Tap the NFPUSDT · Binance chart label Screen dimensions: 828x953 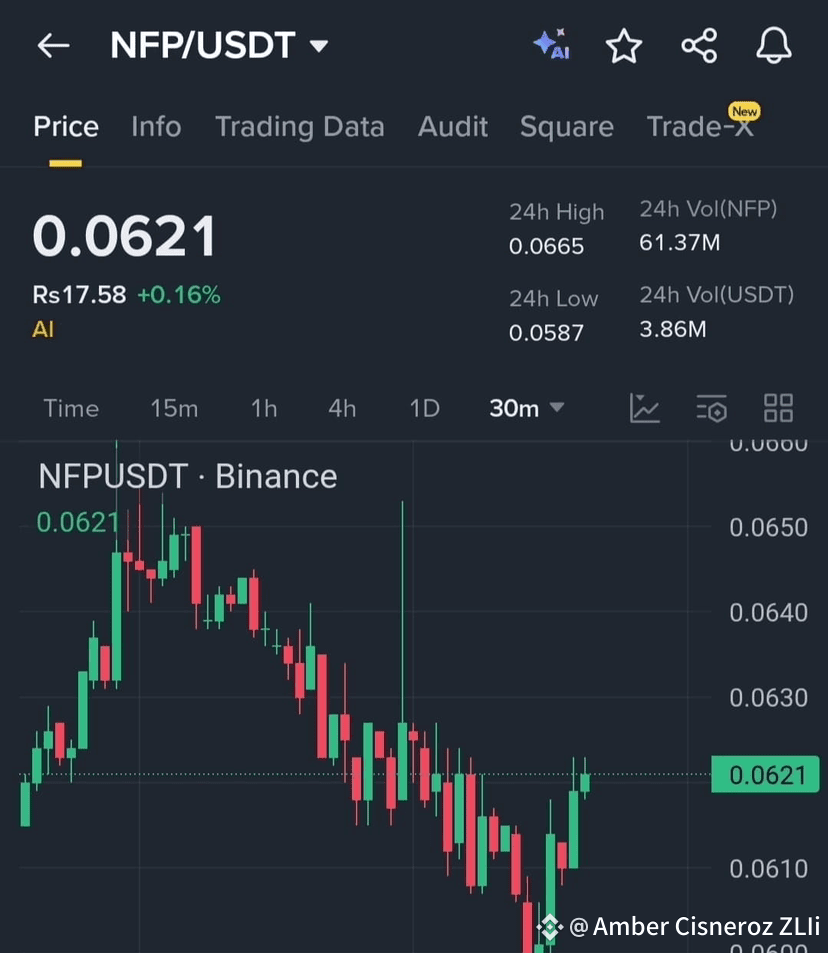pyautogui.click(x=187, y=476)
